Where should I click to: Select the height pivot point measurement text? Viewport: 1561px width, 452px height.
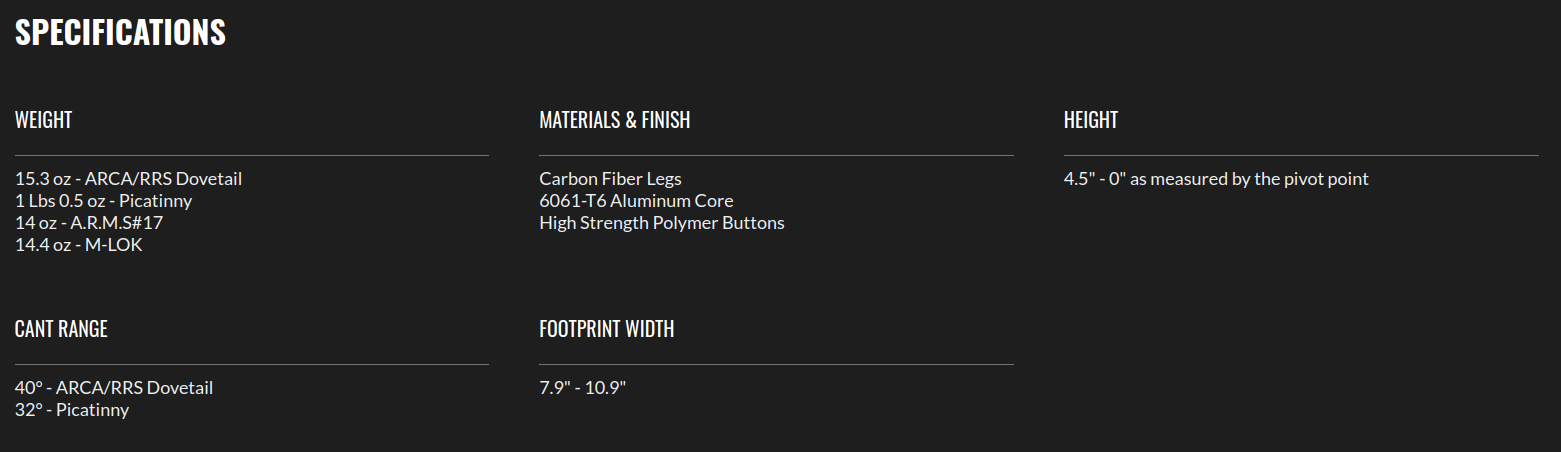1216,179
